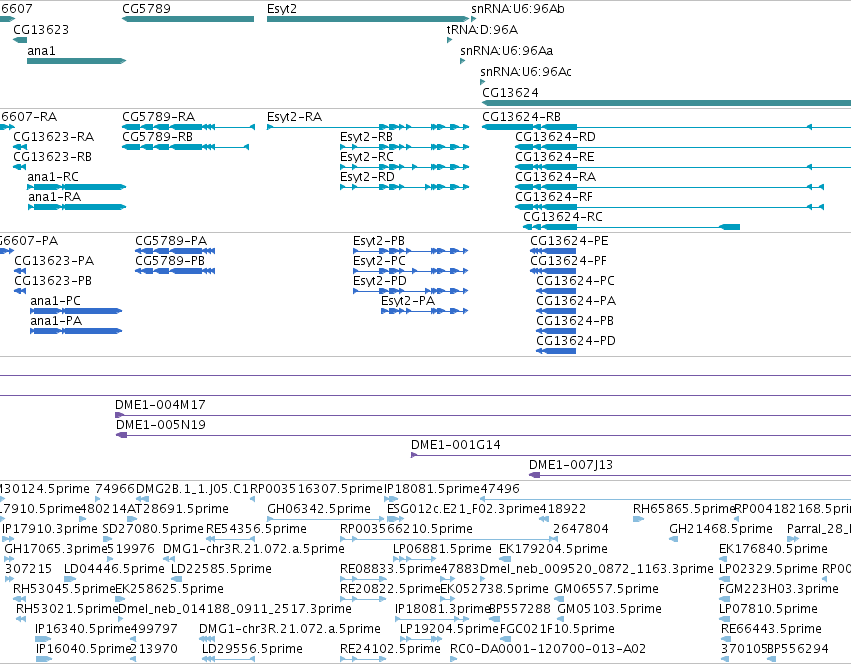The width and height of the screenshot is (851, 664).
Task: Select the GH21468.5prime EST
Action: pyautogui.click(x=674, y=540)
